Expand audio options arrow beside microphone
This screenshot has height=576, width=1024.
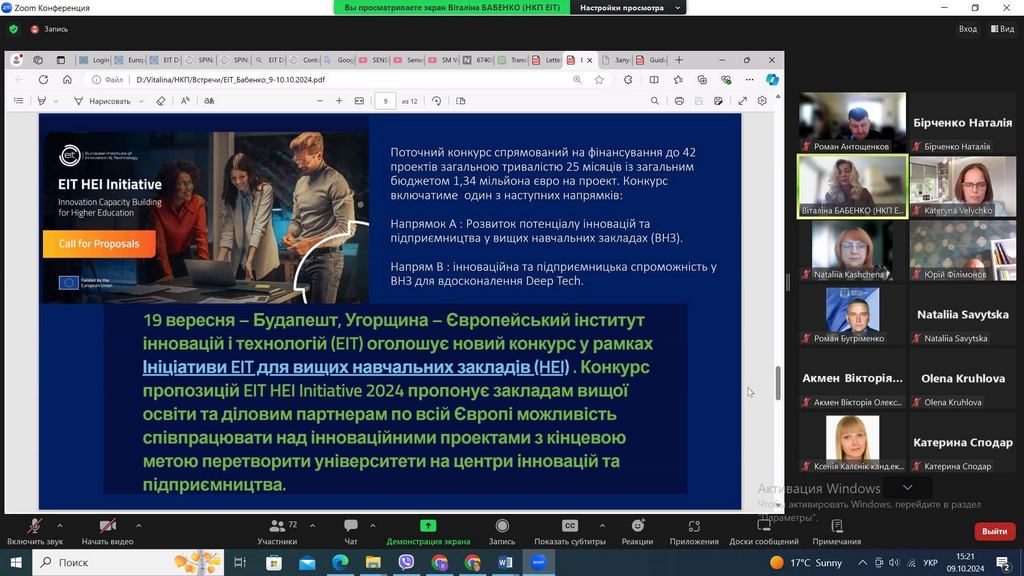point(60,525)
